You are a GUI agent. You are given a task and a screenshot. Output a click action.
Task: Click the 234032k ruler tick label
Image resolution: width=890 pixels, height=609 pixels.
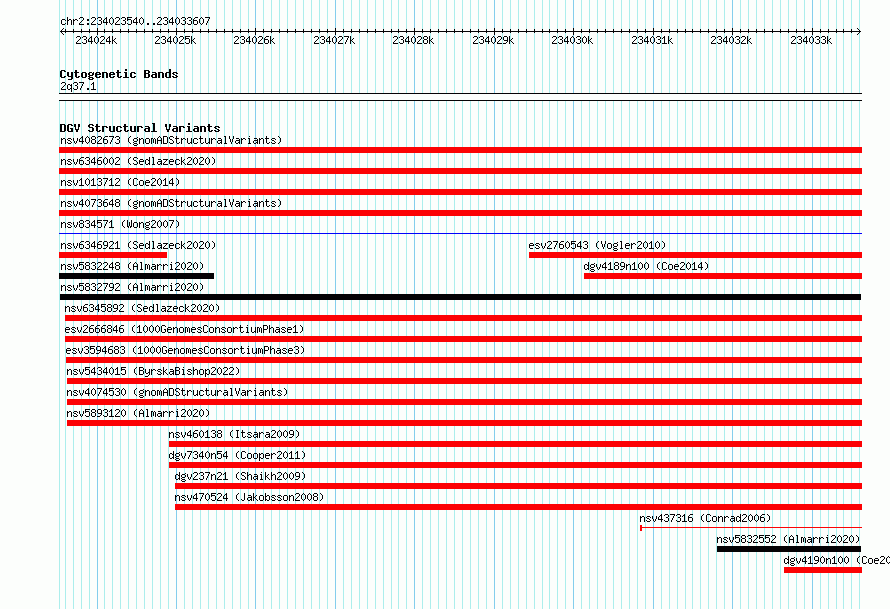pos(731,40)
